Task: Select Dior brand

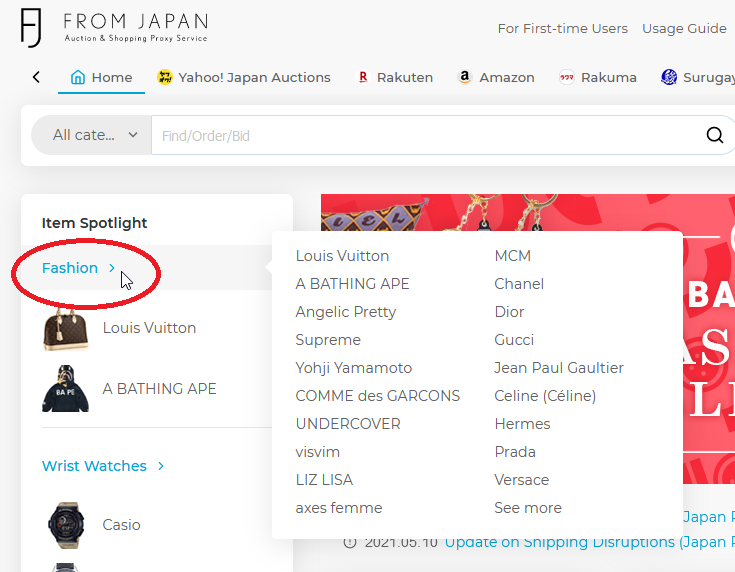Action: click(510, 312)
